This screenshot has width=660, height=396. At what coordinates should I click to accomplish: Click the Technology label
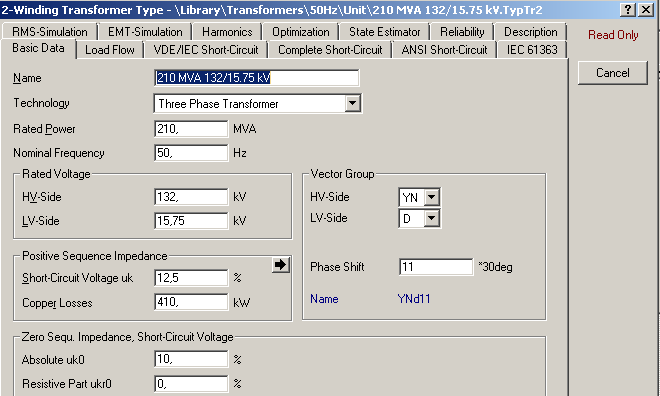[x=41, y=103]
